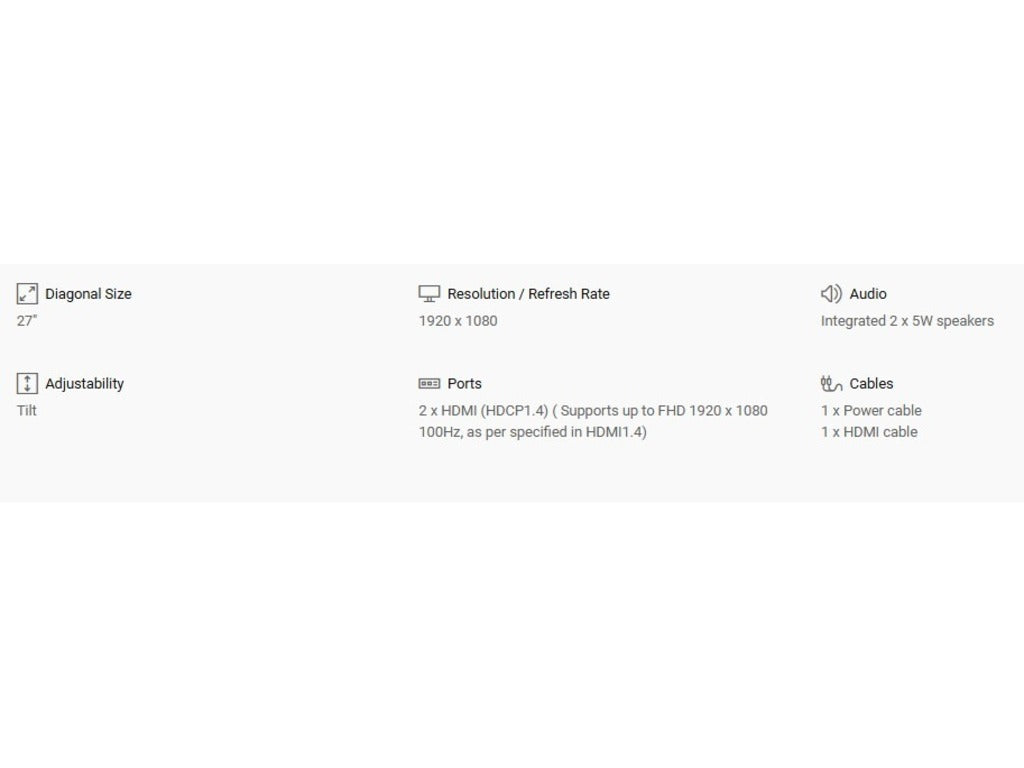Click the 1 x Power cable entry
Image resolution: width=1024 pixels, height=768 pixels.
point(871,410)
